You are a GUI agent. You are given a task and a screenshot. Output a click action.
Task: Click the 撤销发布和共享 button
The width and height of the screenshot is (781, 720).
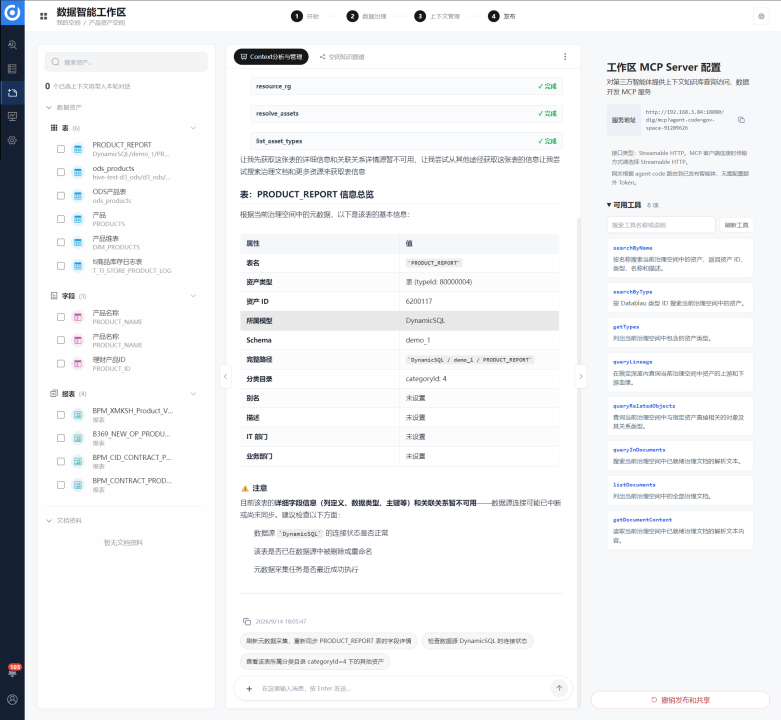[x=680, y=700]
